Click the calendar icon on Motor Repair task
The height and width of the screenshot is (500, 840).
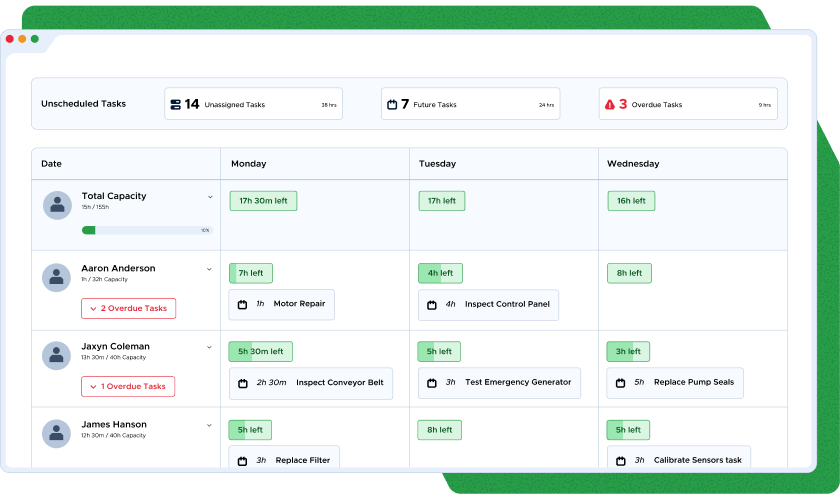click(242, 304)
